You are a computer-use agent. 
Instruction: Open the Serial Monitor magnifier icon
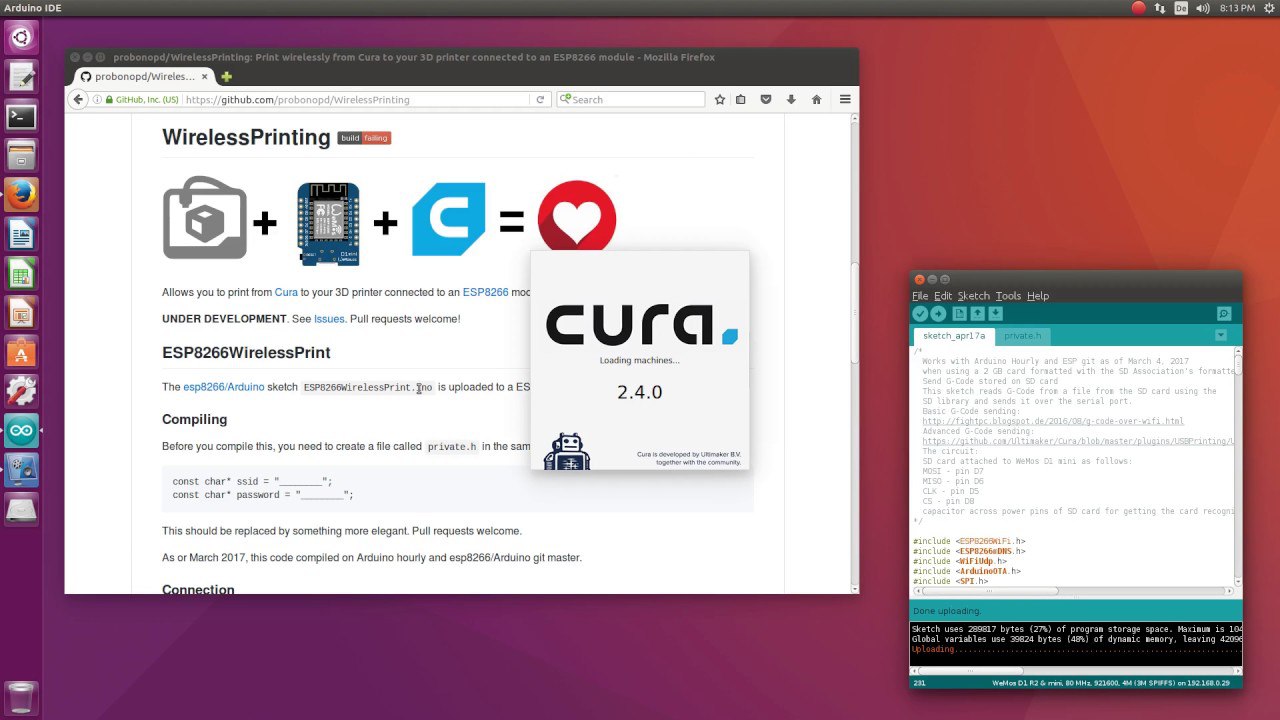(x=1223, y=314)
